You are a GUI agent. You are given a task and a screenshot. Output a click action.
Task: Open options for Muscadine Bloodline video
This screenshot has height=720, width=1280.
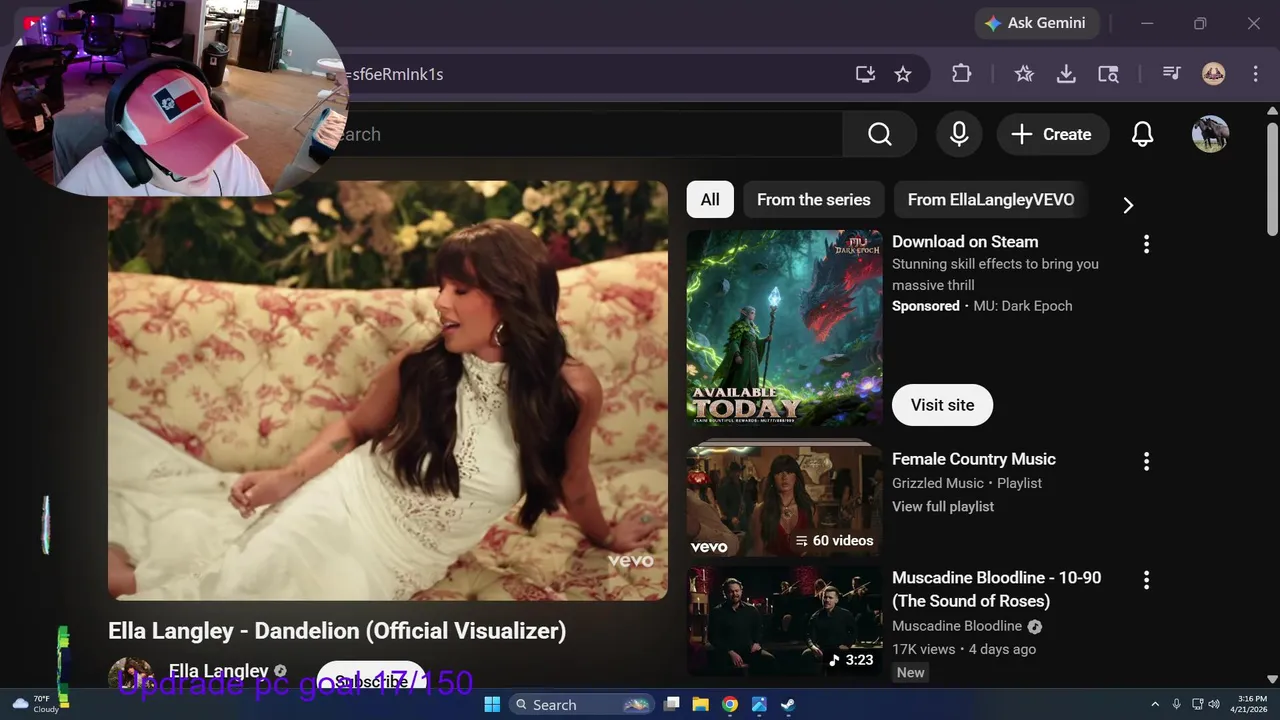click(x=1146, y=580)
